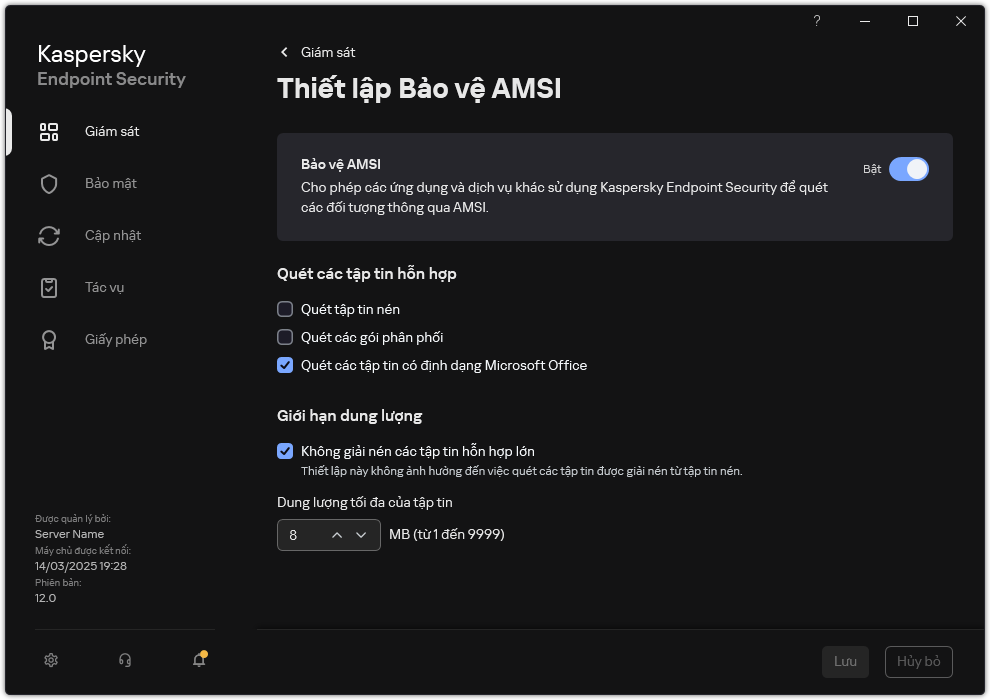Open the Bảo mật sidebar section
This screenshot has width=990, height=700.
point(110,184)
